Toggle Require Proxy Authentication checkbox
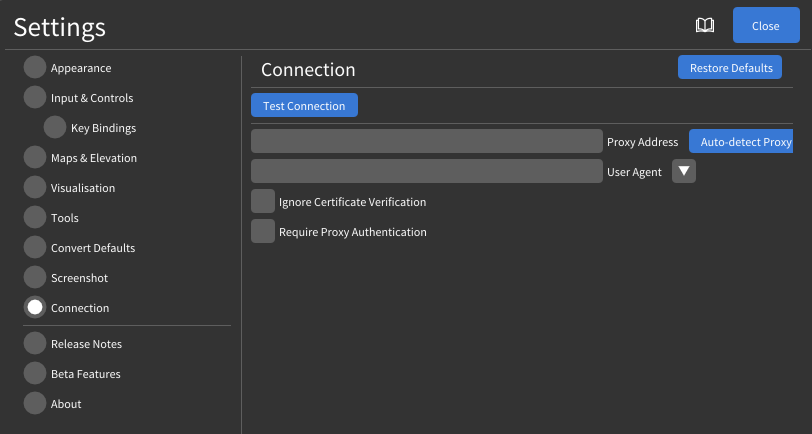 click(x=263, y=232)
